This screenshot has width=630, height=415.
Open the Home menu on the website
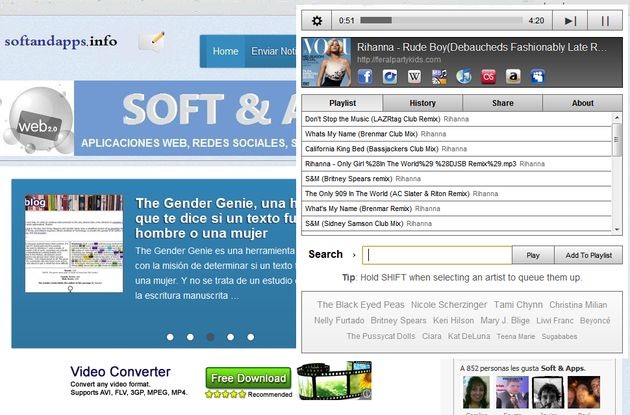225,51
